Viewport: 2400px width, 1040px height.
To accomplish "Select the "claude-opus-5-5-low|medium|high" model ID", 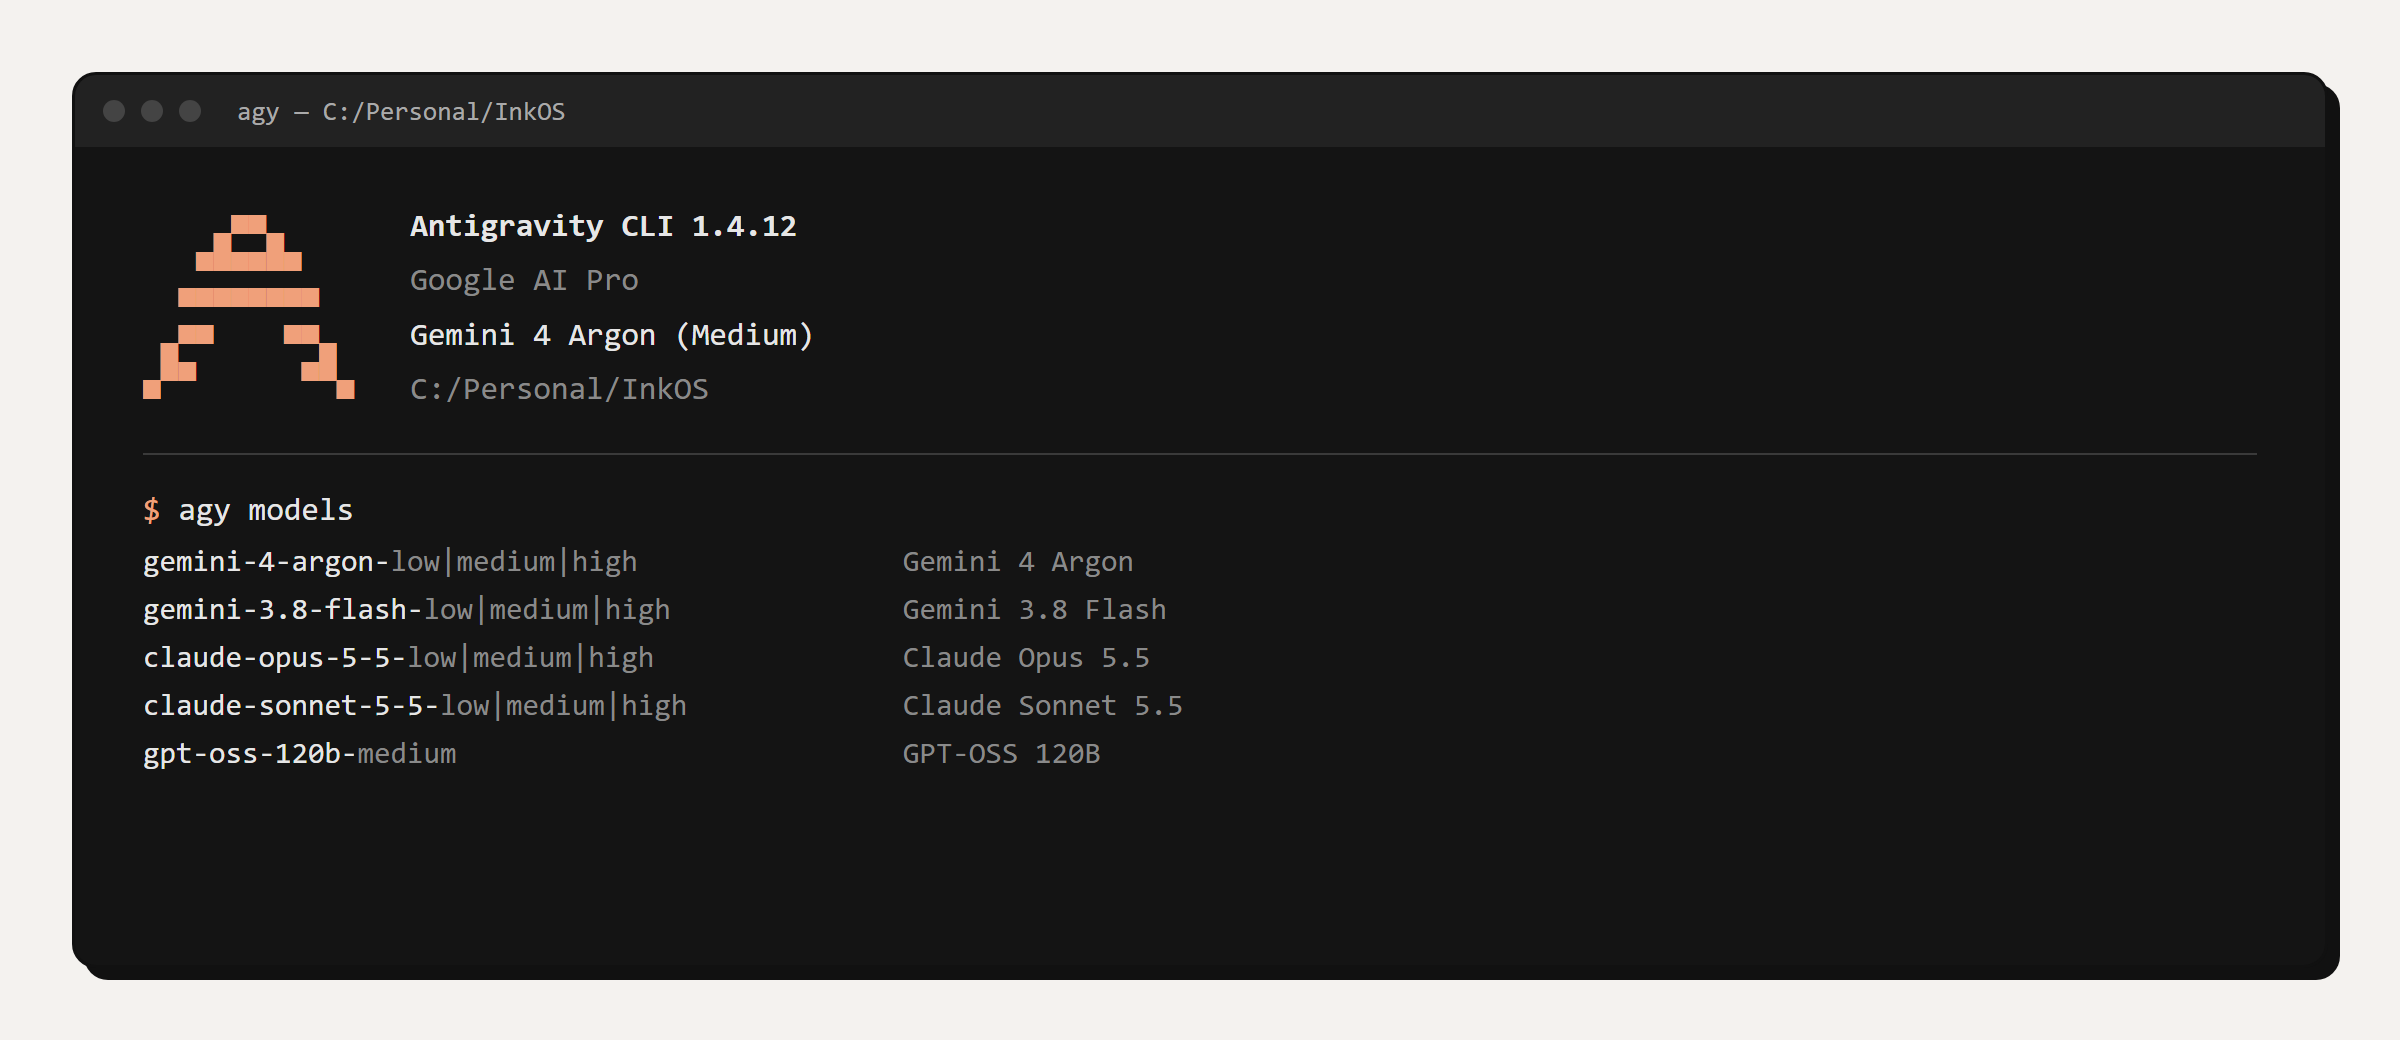I will coord(398,658).
